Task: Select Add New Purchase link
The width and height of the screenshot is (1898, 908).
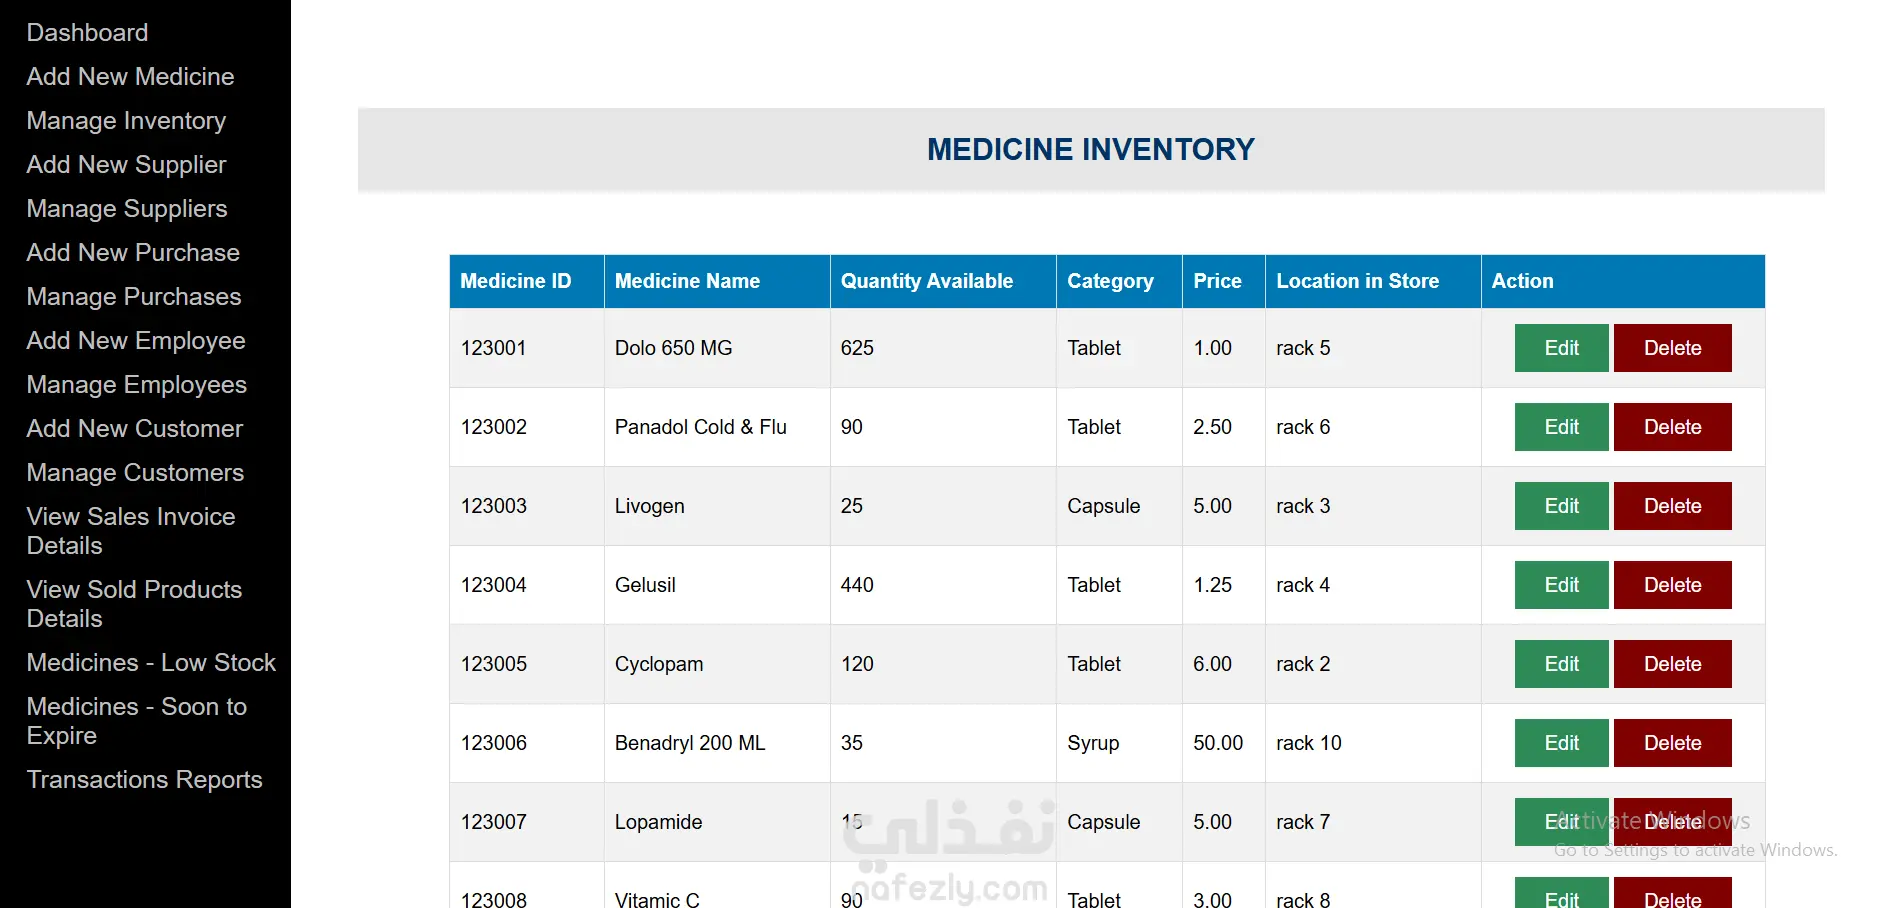Action: pos(133,253)
